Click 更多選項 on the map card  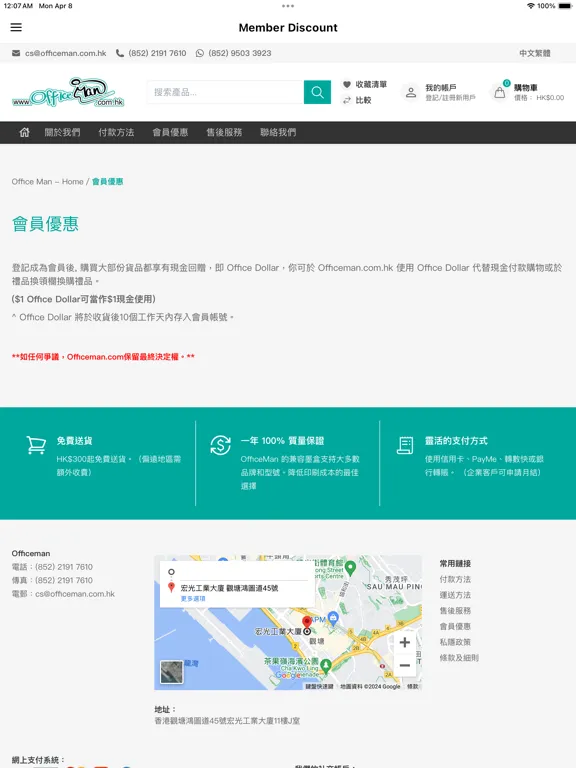tap(193, 599)
